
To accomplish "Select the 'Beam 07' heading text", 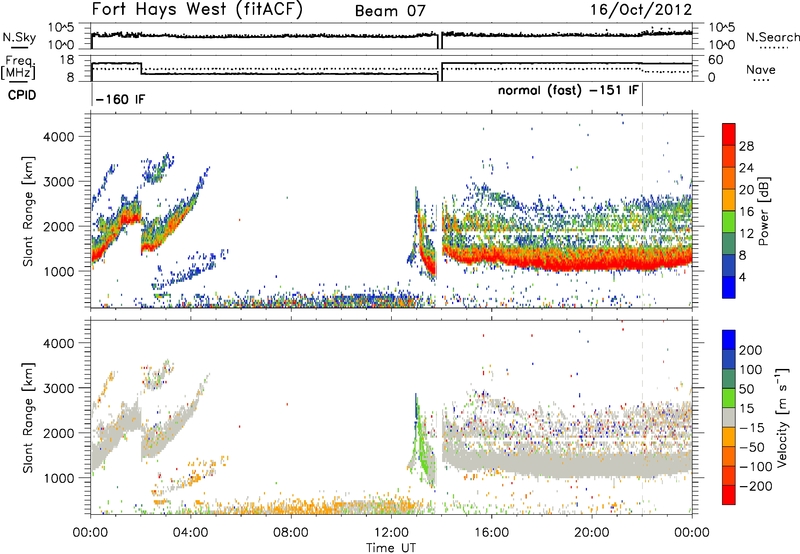I will [x=390, y=11].
